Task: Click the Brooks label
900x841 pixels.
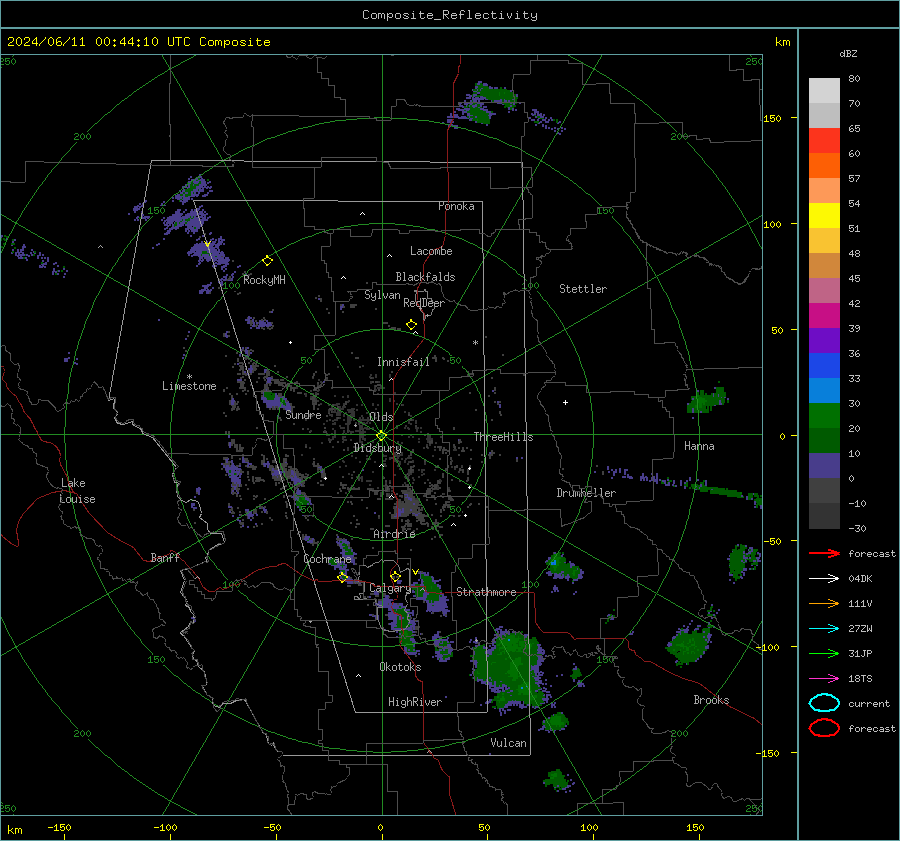Action: click(x=711, y=700)
